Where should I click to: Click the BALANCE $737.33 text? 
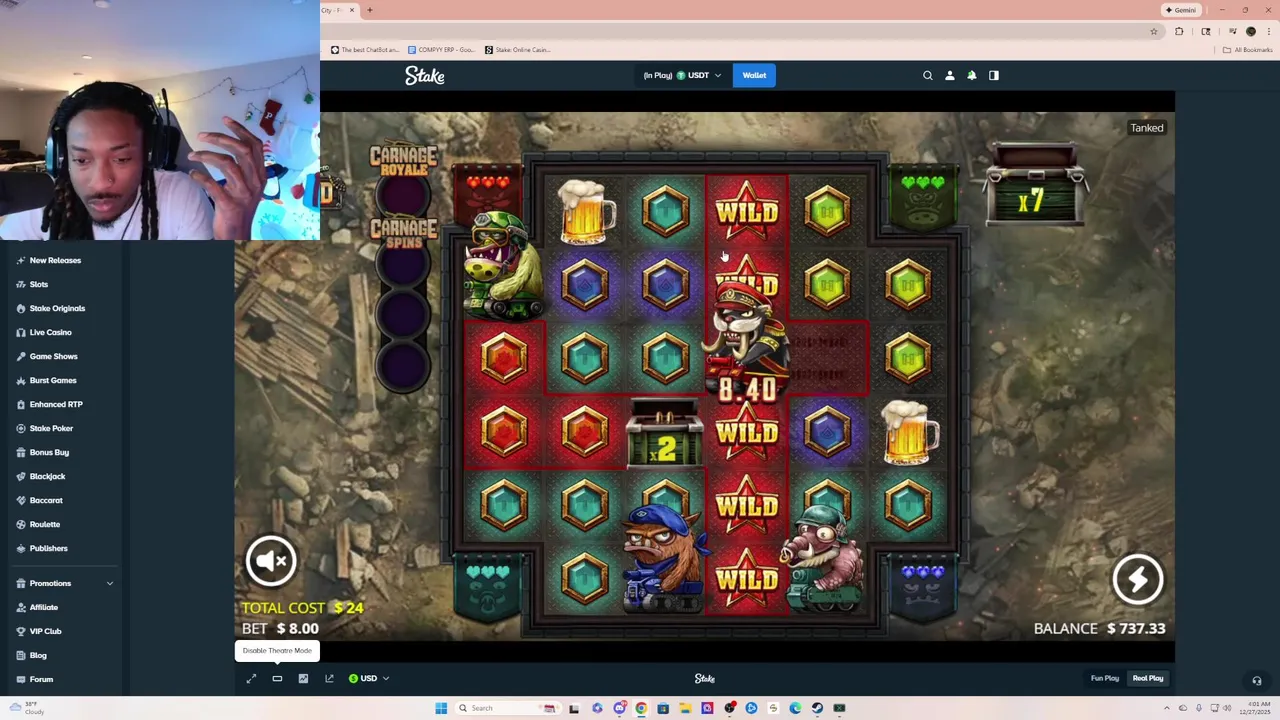1099,629
